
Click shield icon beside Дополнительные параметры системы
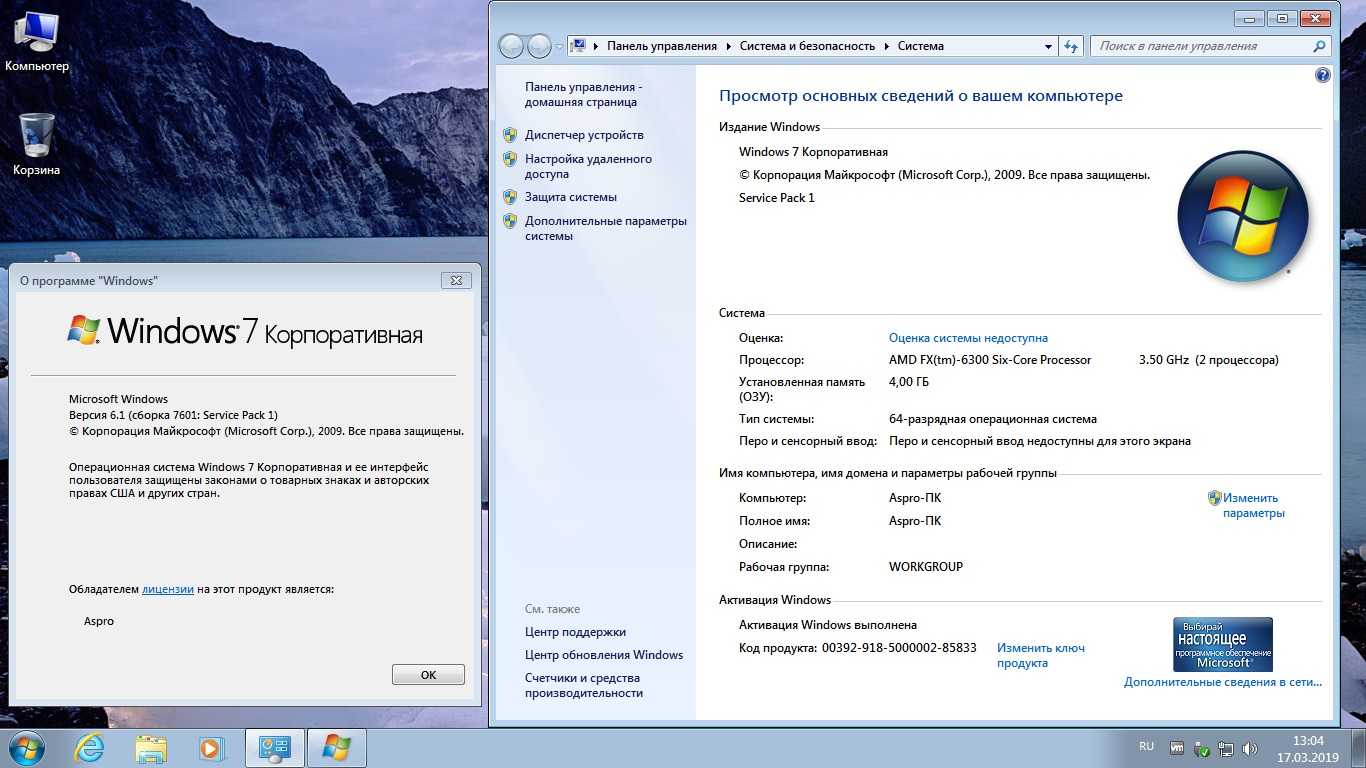pyautogui.click(x=510, y=221)
